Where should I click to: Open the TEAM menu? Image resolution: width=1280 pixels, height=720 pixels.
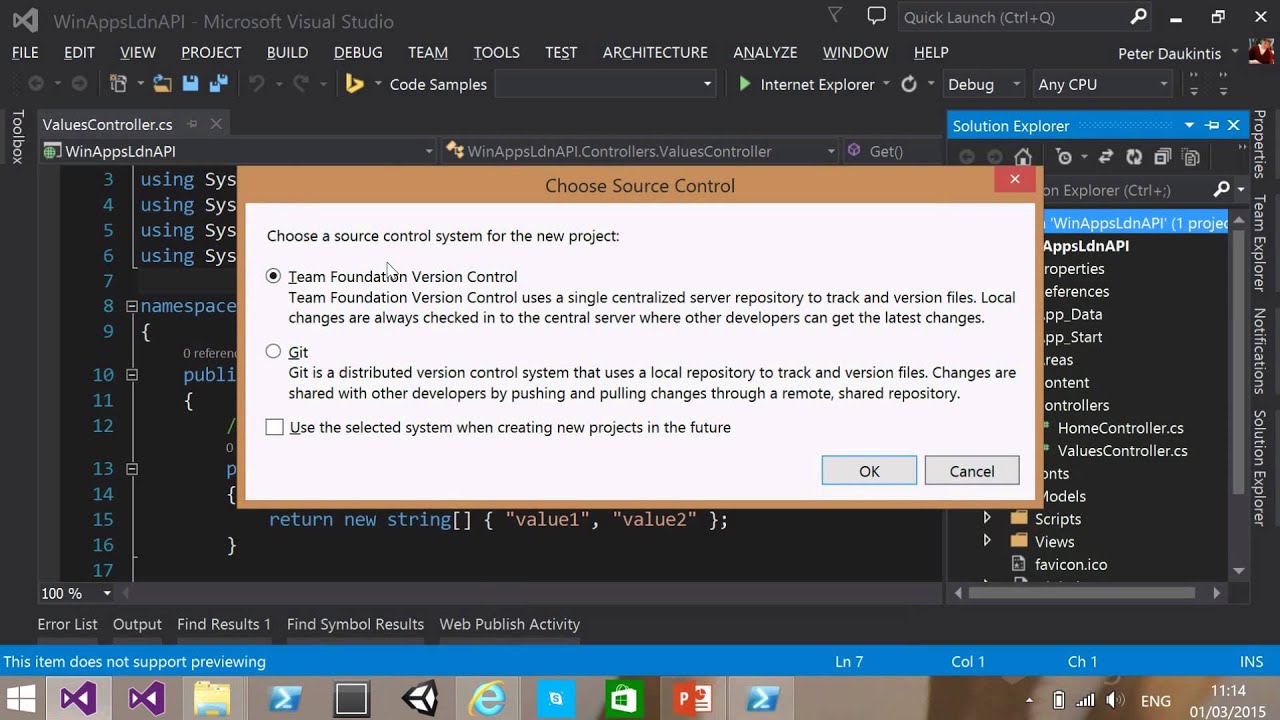tap(428, 52)
